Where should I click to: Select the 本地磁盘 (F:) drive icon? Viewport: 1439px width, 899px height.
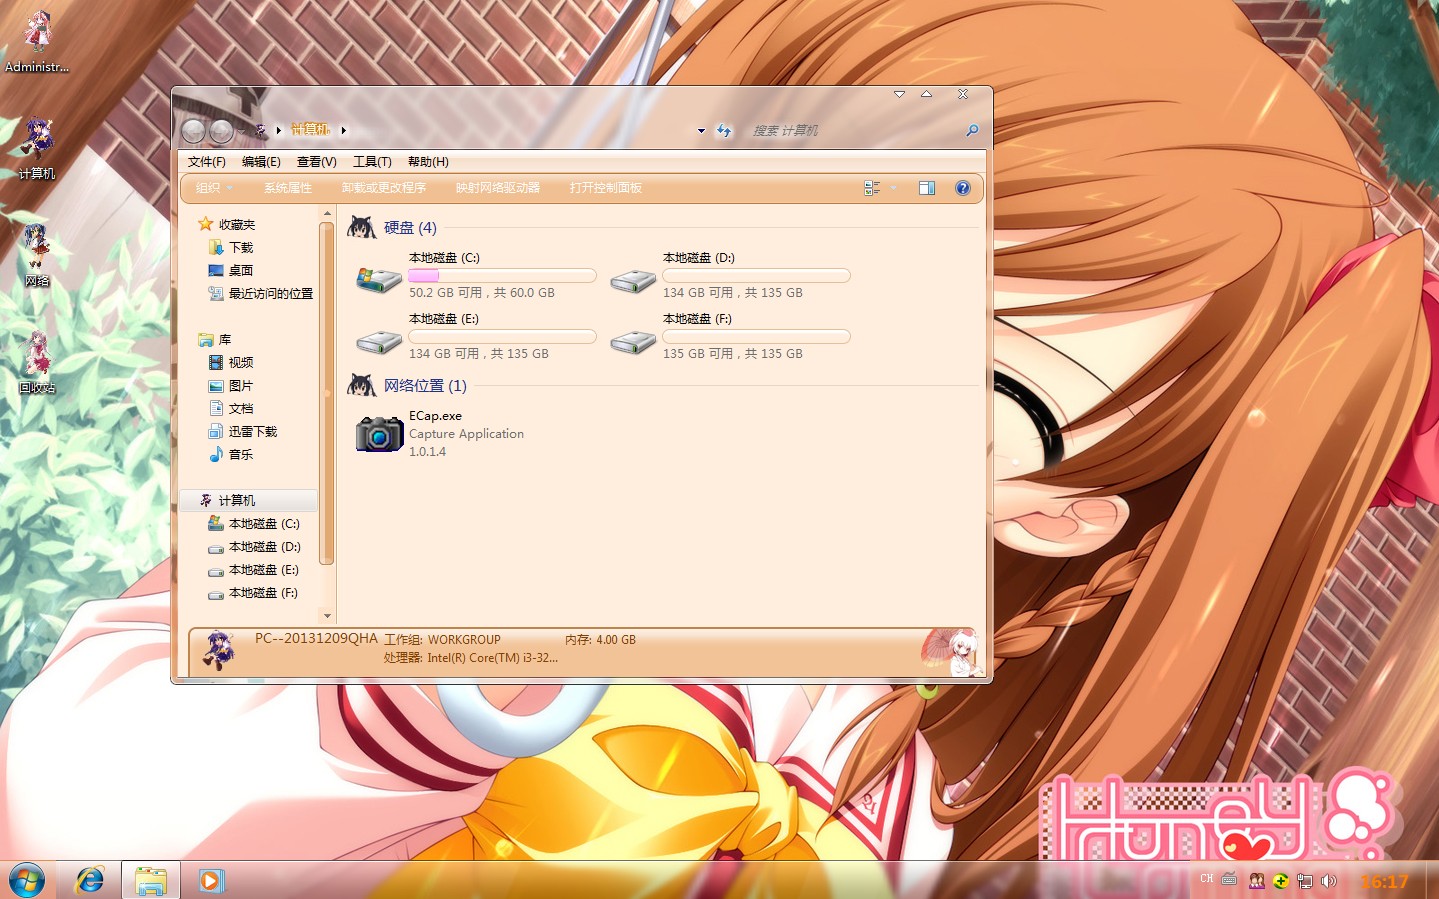(x=633, y=342)
